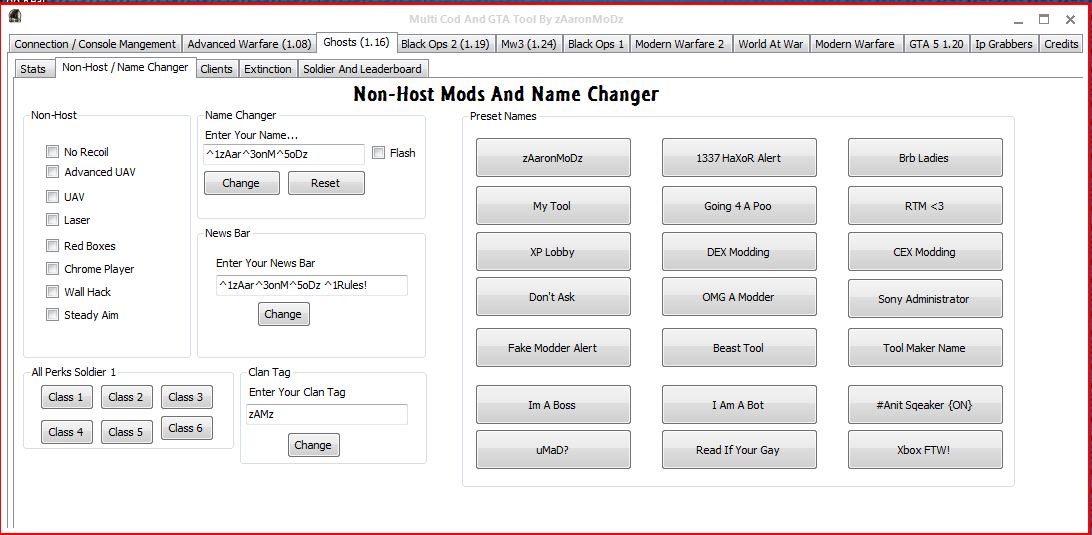Select the zAaronMoDz preset name
The width and height of the screenshot is (1092, 535).
(x=553, y=157)
